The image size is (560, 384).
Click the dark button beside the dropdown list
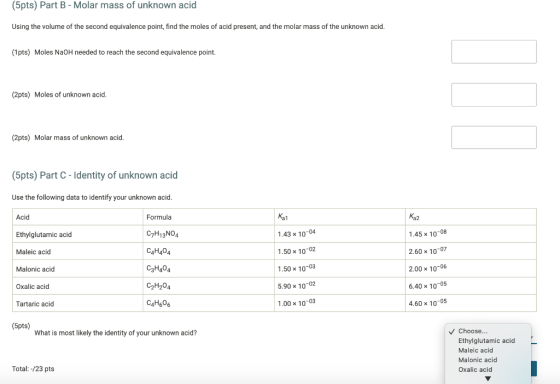click(534, 369)
